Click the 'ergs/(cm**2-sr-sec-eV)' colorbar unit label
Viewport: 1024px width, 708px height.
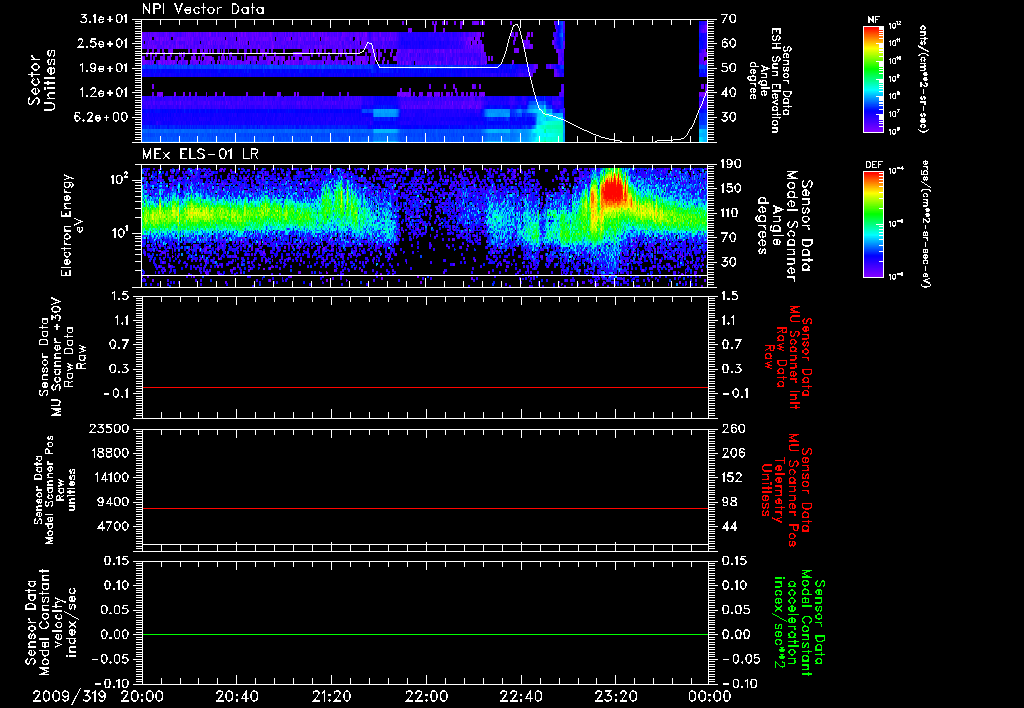pos(925,224)
